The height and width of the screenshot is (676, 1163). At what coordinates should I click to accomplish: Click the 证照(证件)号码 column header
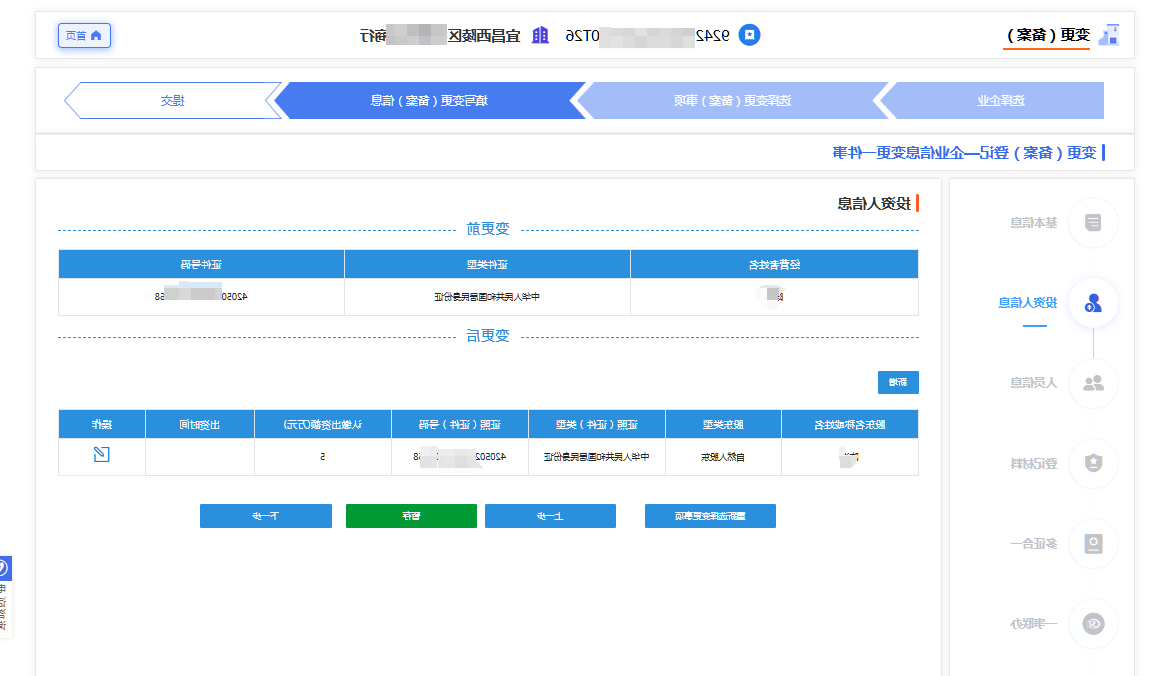point(460,424)
